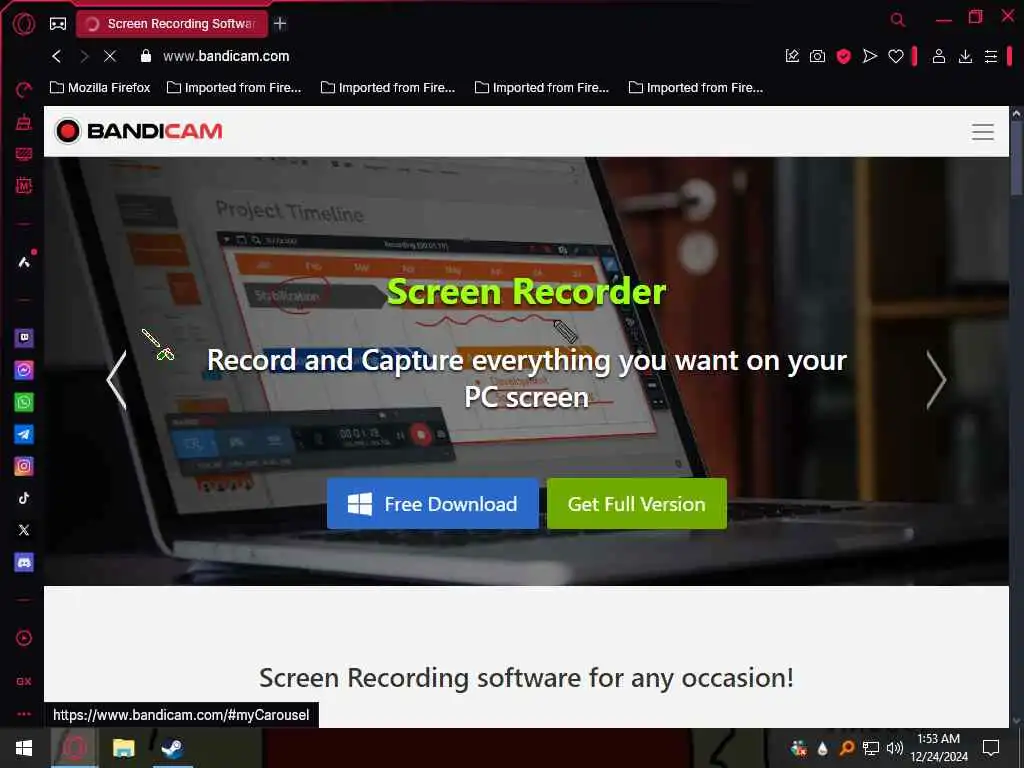This screenshot has height=768, width=1024.
Task: Expand the Bandicam hamburger menu
Action: tap(982, 131)
